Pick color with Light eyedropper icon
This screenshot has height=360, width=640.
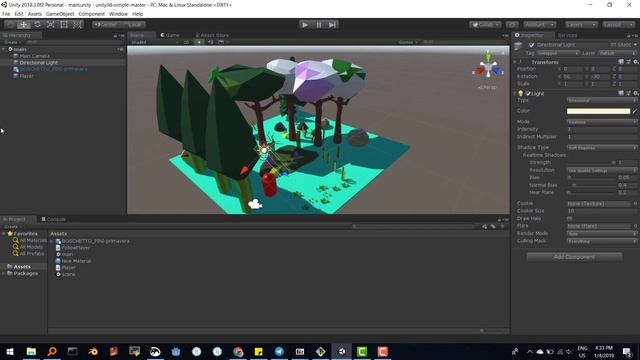pos(635,111)
